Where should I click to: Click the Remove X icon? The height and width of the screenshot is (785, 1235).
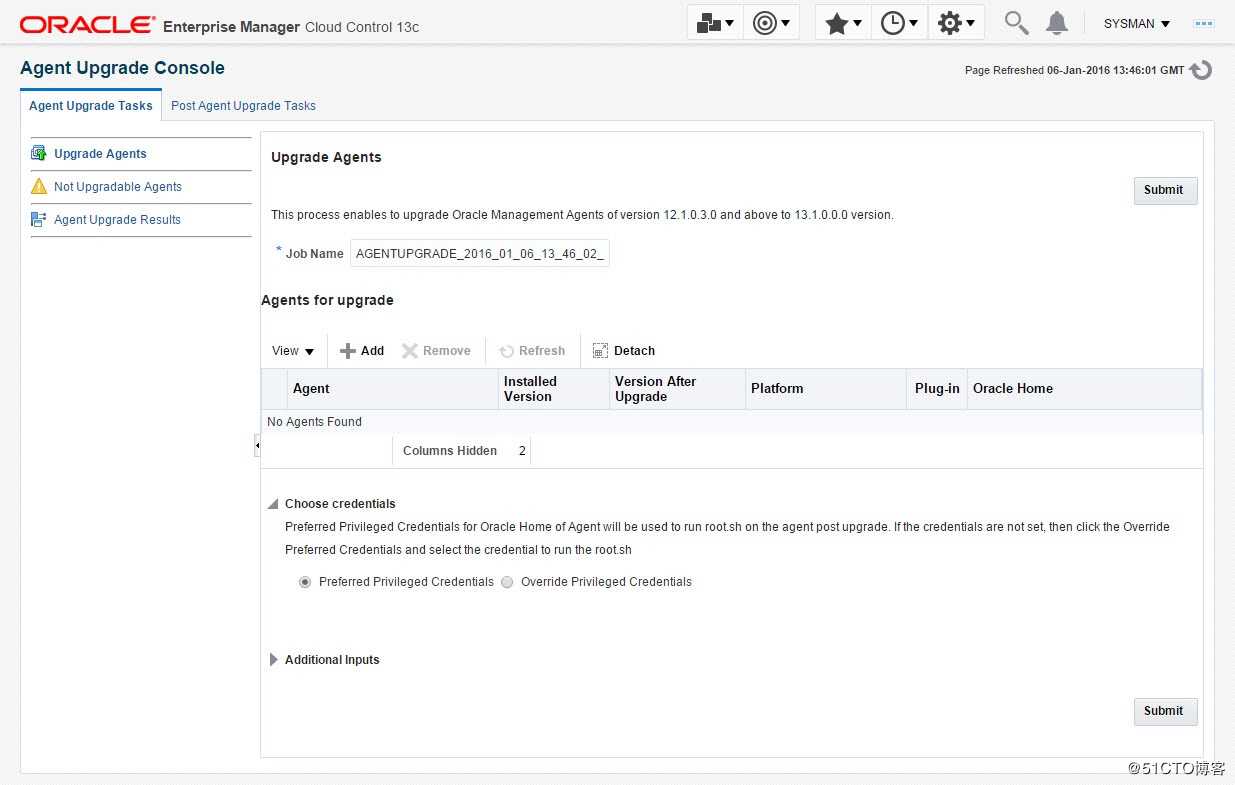click(x=410, y=351)
